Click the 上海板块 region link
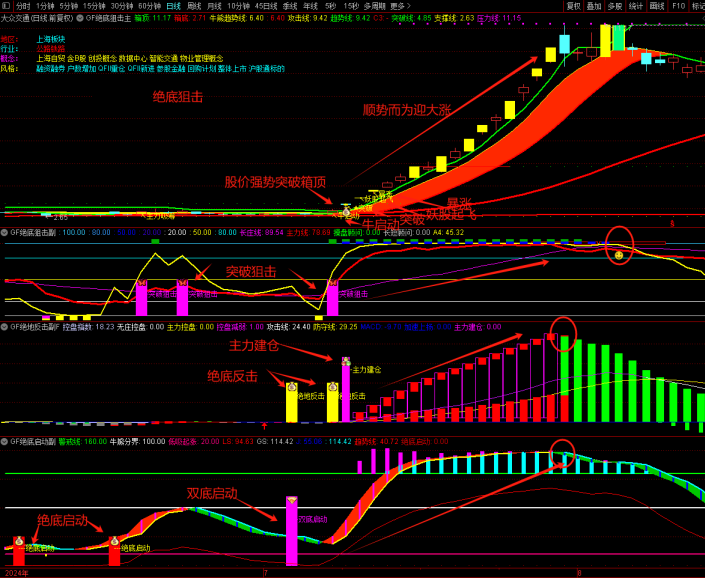705x578 pixels. click(x=50, y=38)
